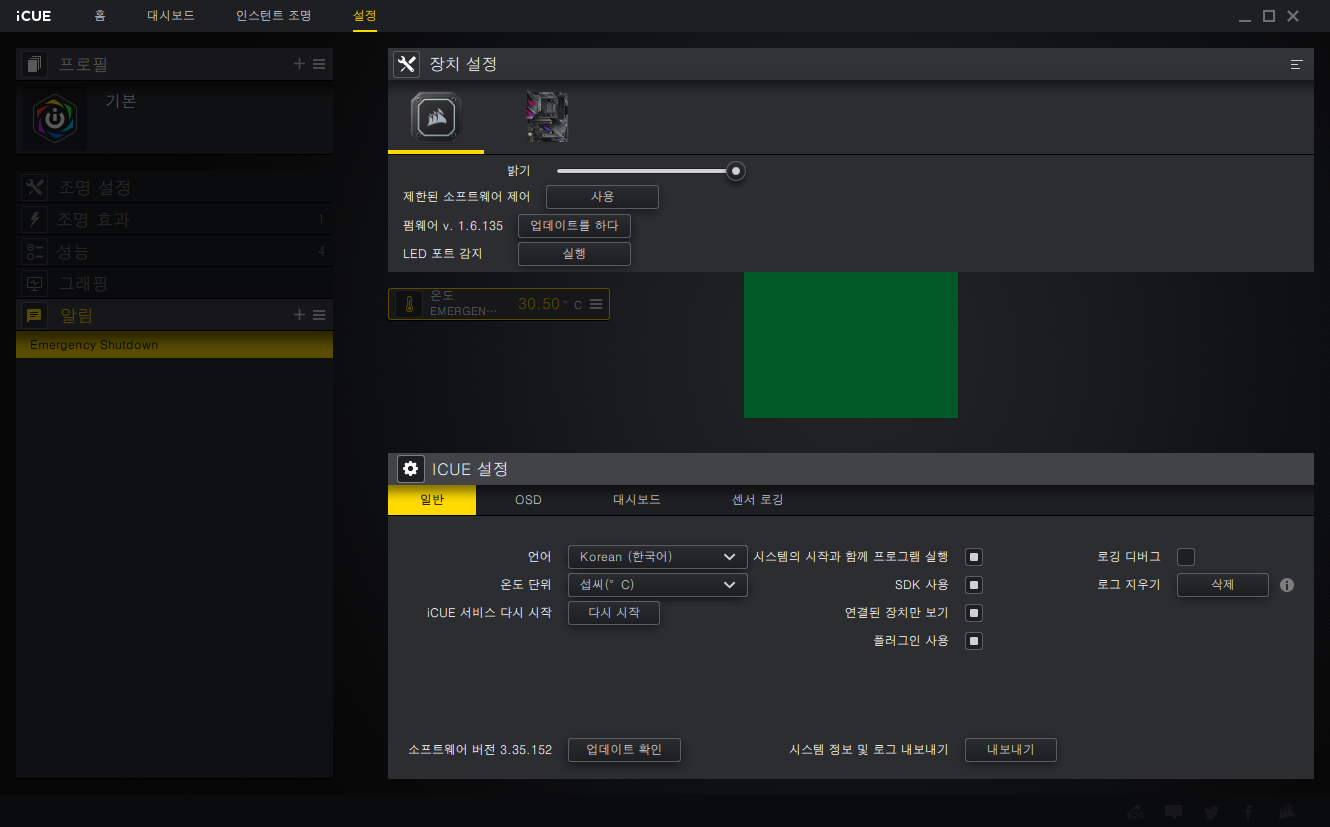Open the Facebook icon
Viewport: 1330px width, 827px height.
click(x=1248, y=812)
